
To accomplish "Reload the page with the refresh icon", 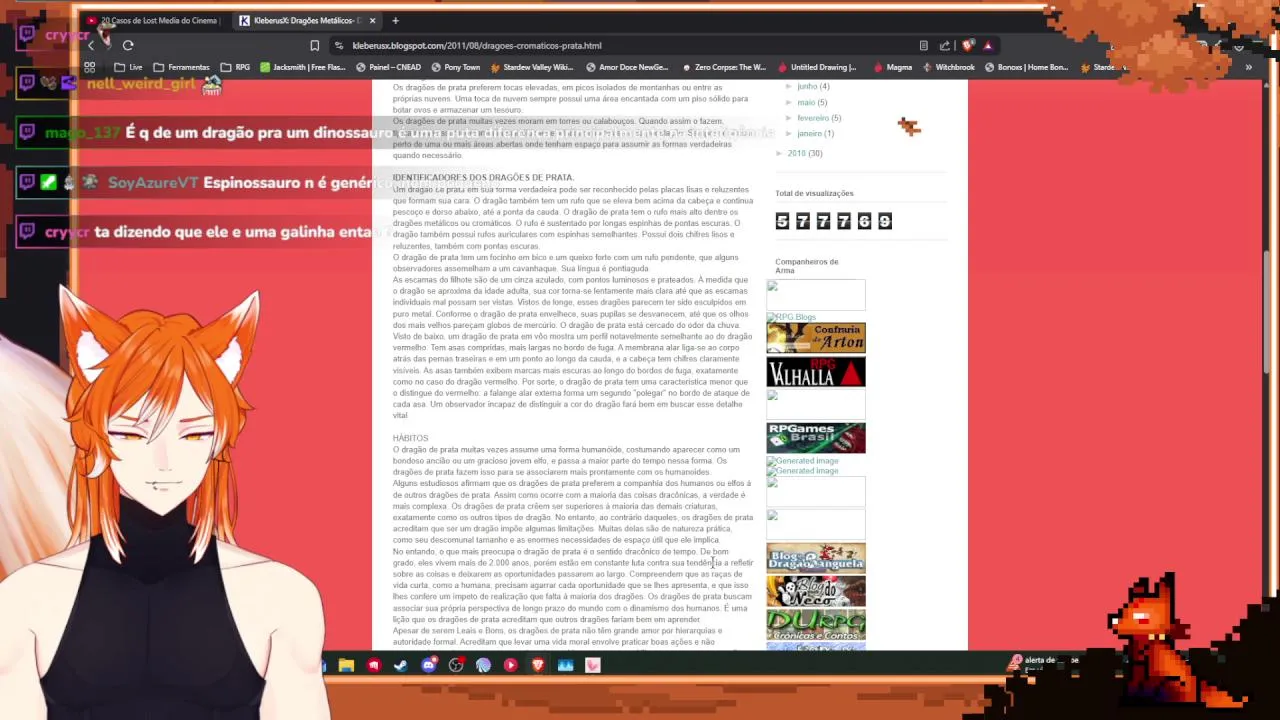I will pos(128,45).
